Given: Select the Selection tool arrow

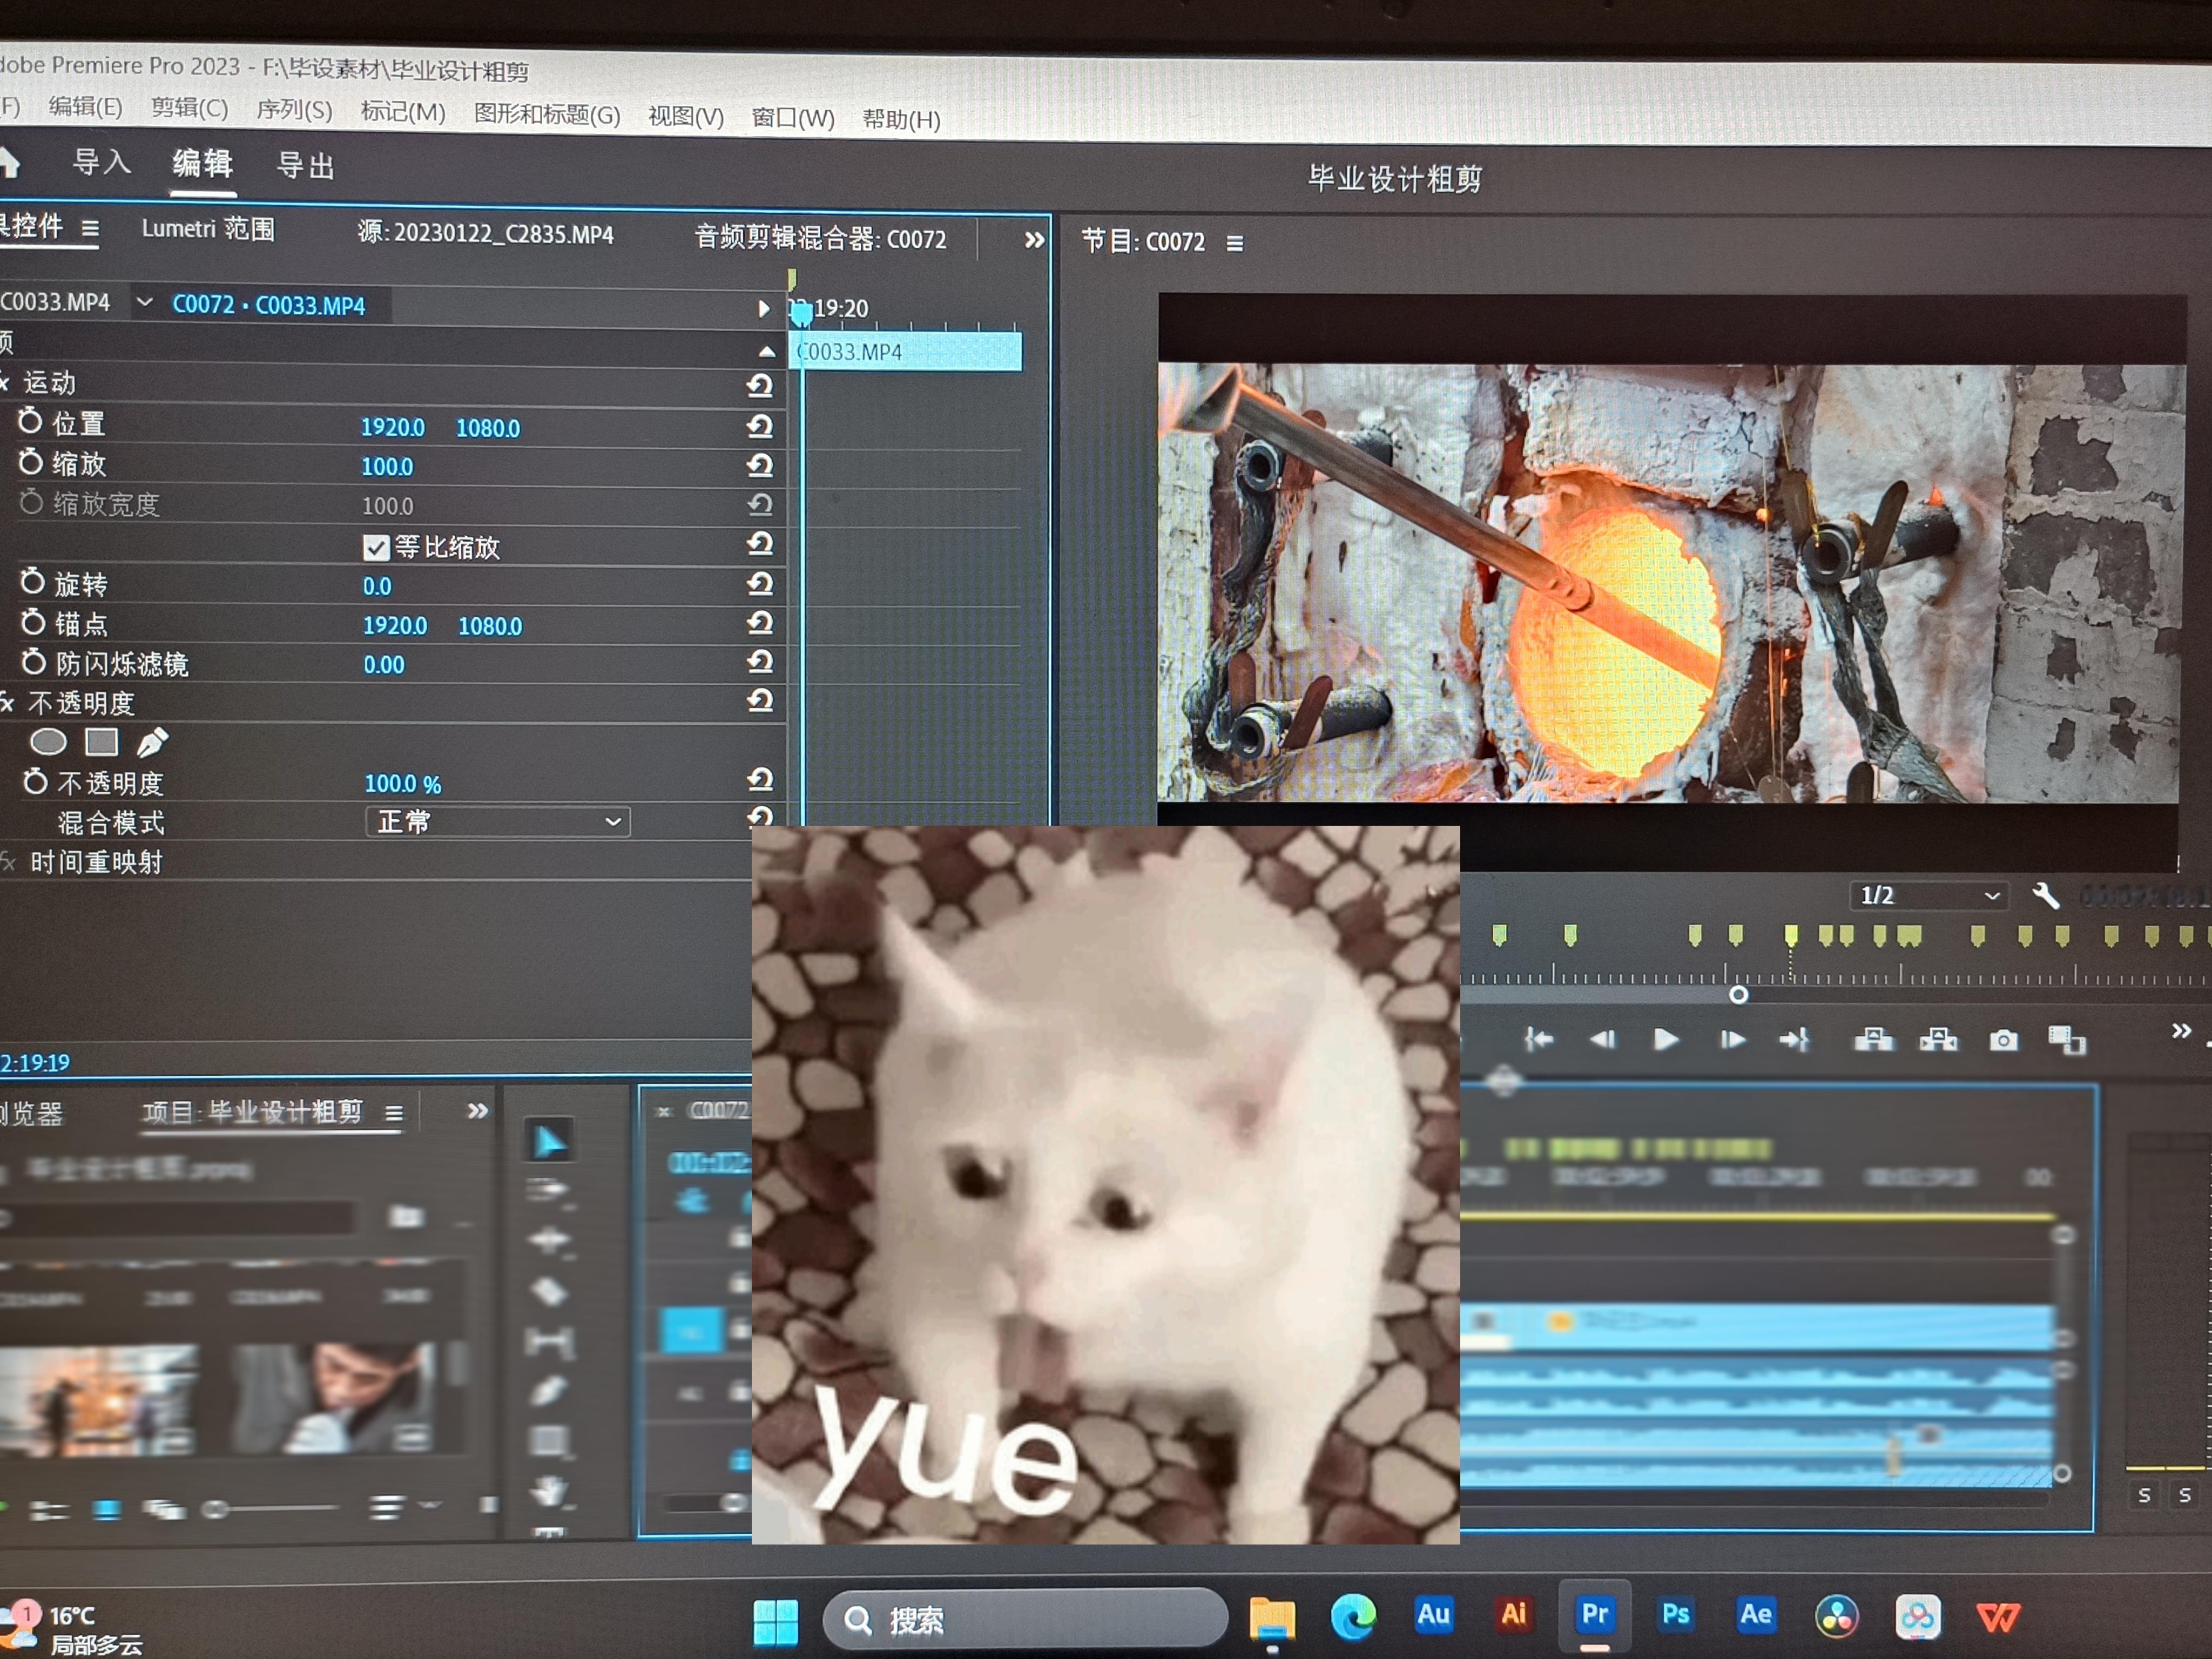Looking at the screenshot, I should 549,1142.
